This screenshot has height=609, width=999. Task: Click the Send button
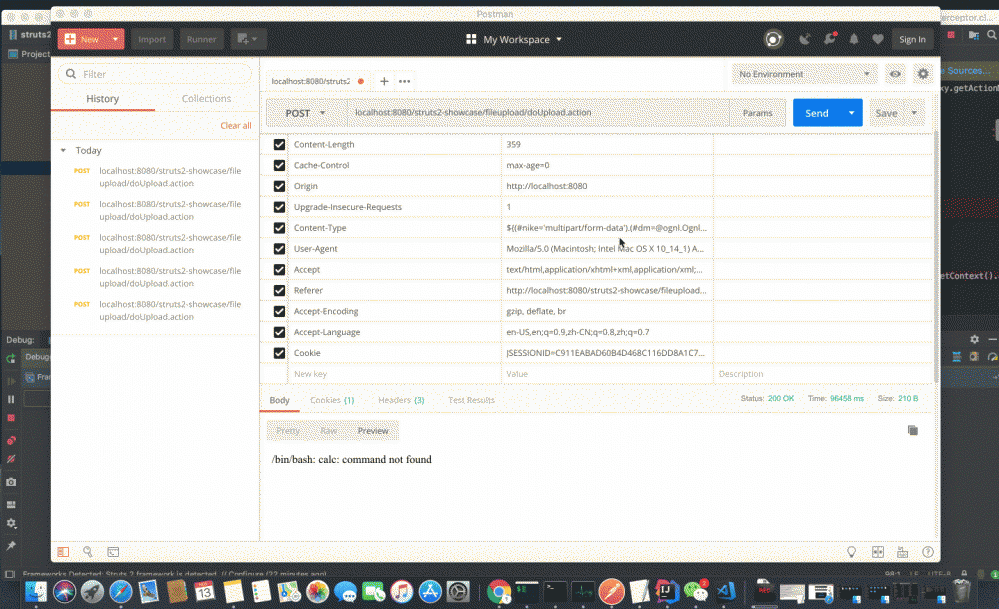point(819,113)
